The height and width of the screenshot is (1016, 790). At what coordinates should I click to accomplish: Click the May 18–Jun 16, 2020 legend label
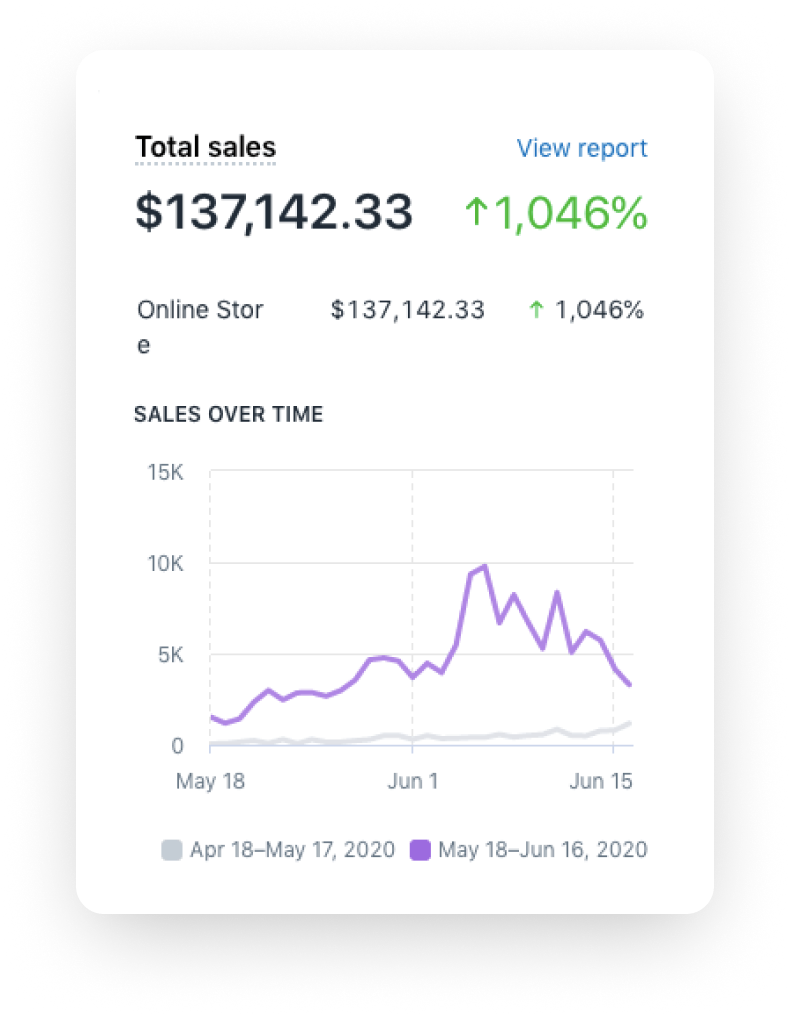tap(543, 850)
